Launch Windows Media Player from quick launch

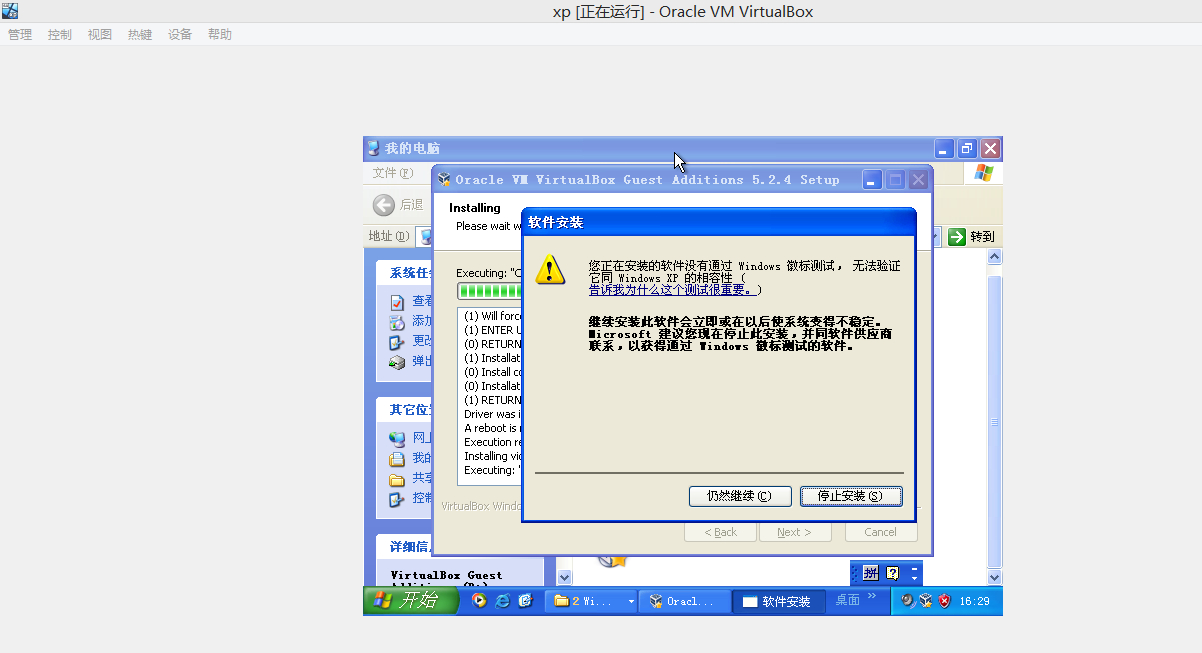pos(479,601)
